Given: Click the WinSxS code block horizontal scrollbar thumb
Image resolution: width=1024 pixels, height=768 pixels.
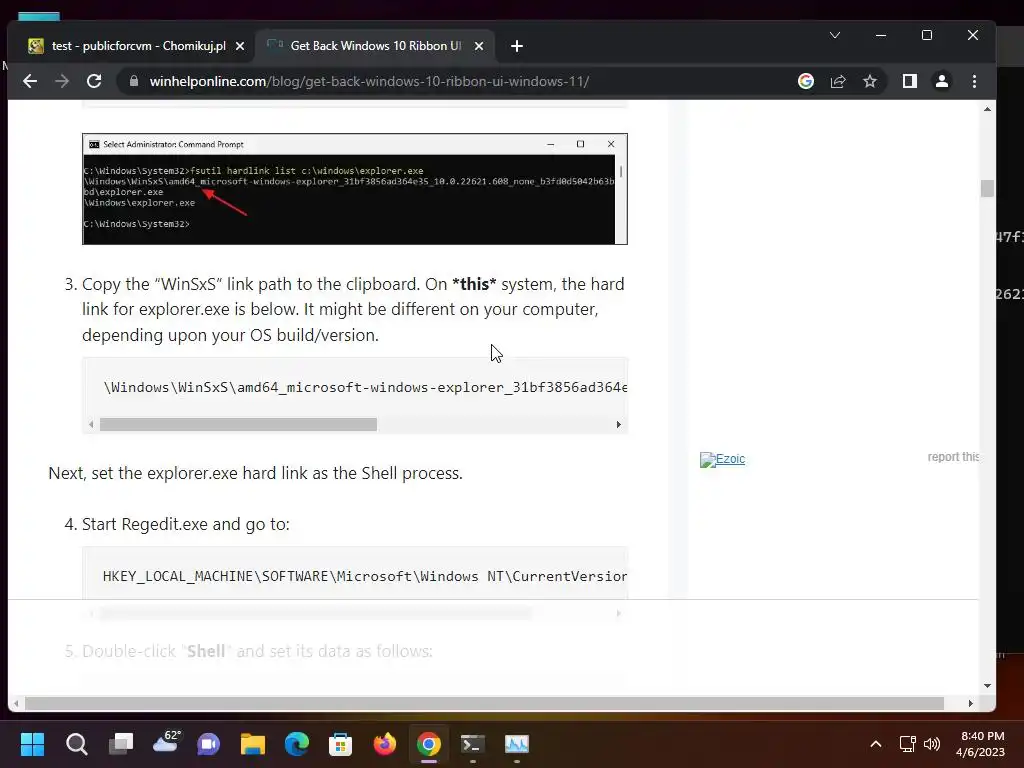Looking at the screenshot, I should (238, 424).
